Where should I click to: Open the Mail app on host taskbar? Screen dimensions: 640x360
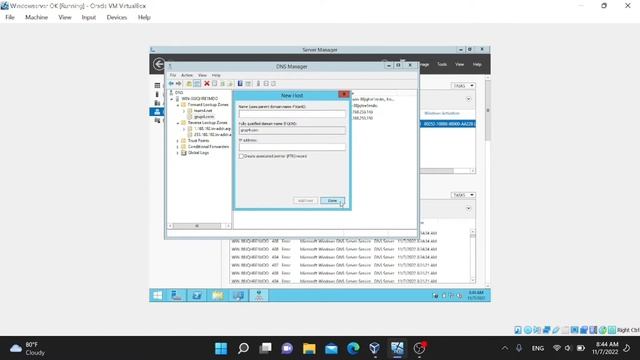click(331, 348)
